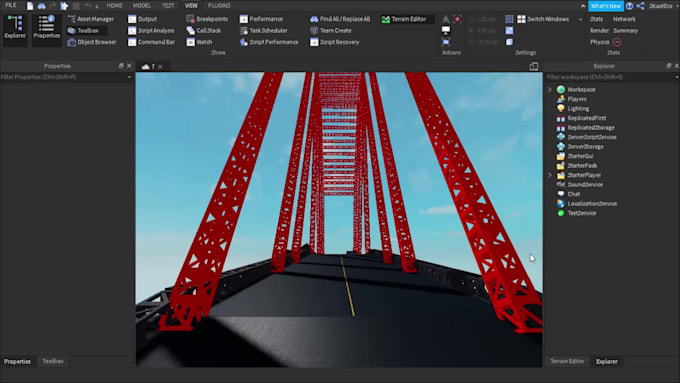
Task: Open the Watch window
Action: click(199, 42)
